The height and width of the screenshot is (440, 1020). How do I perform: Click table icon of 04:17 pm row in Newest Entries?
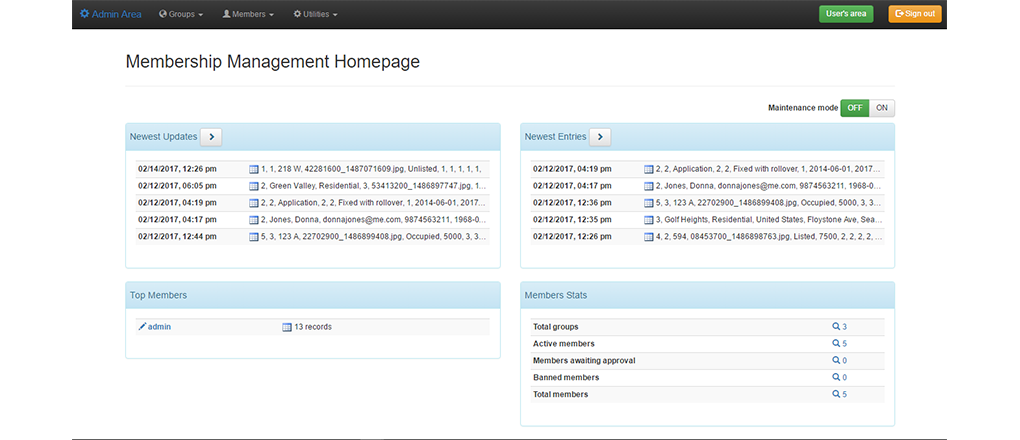[649, 186]
